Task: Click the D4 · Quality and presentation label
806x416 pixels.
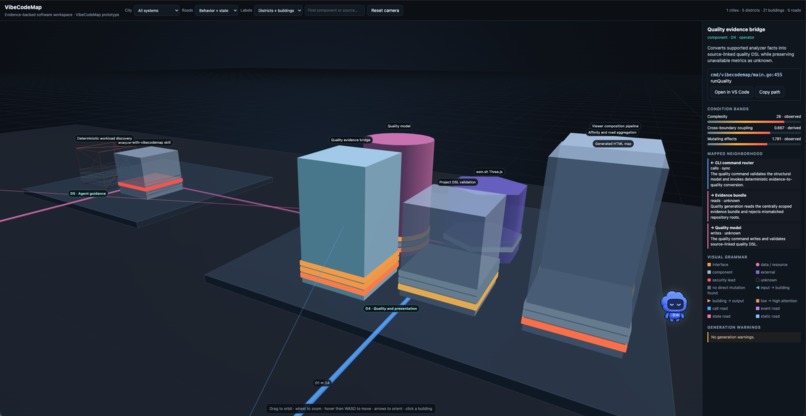Action: coord(391,309)
